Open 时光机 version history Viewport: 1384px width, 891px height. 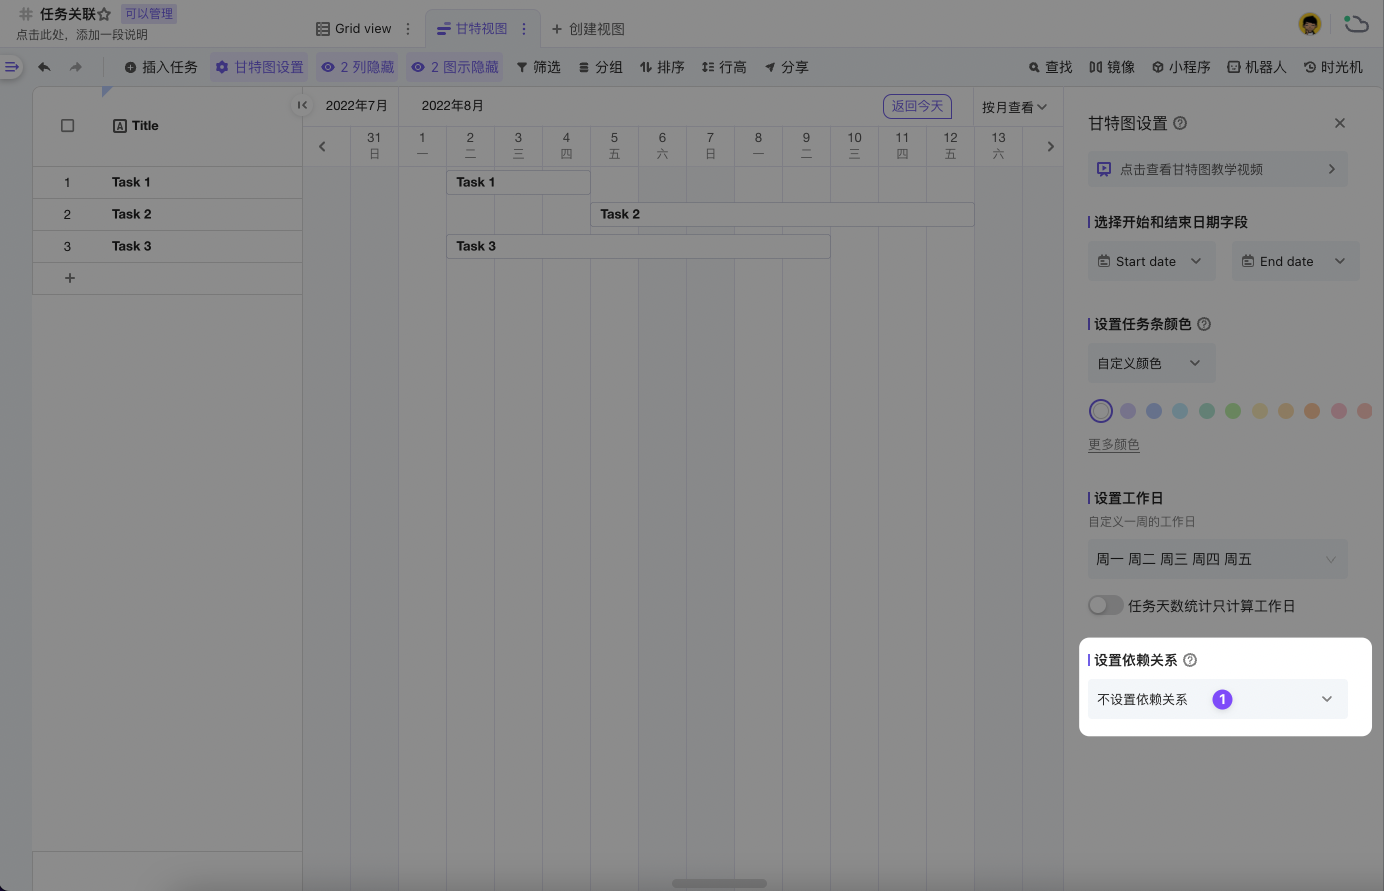(x=1332, y=67)
